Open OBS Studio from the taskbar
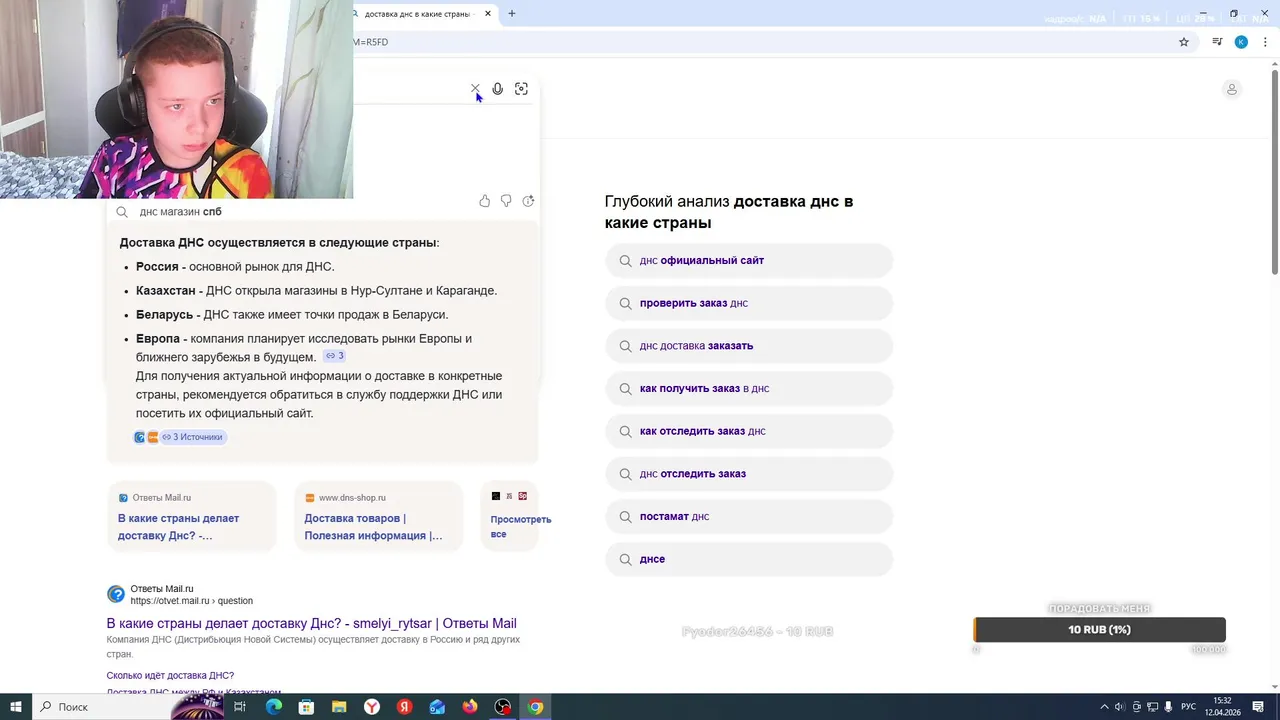Image resolution: width=1280 pixels, height=720 pixels. coord(503,707)
